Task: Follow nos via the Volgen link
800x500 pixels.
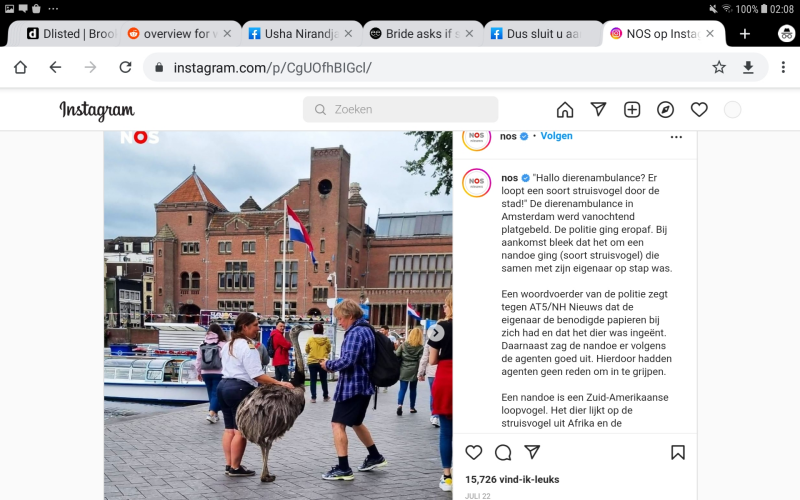Action: [x=556, y=136]
